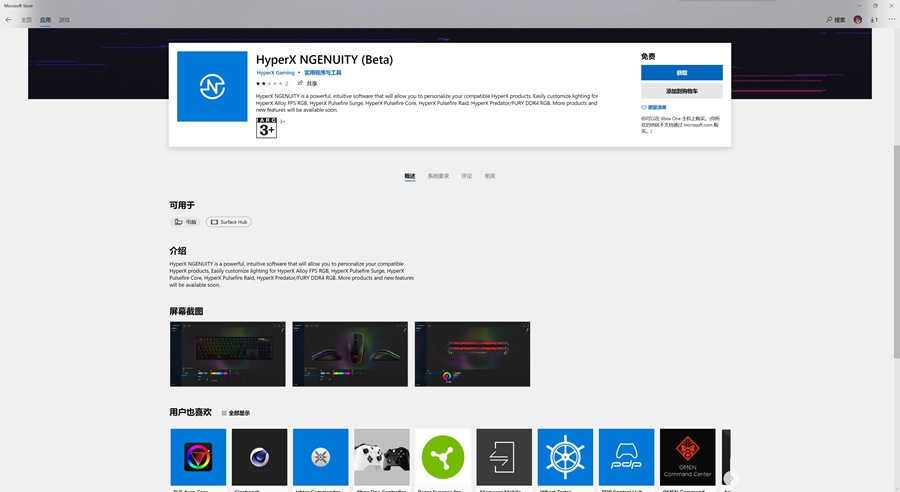The width and height of the screenshot is (900, 492).
Task: Click the blue 获取 button
Action: pos(681,73)
